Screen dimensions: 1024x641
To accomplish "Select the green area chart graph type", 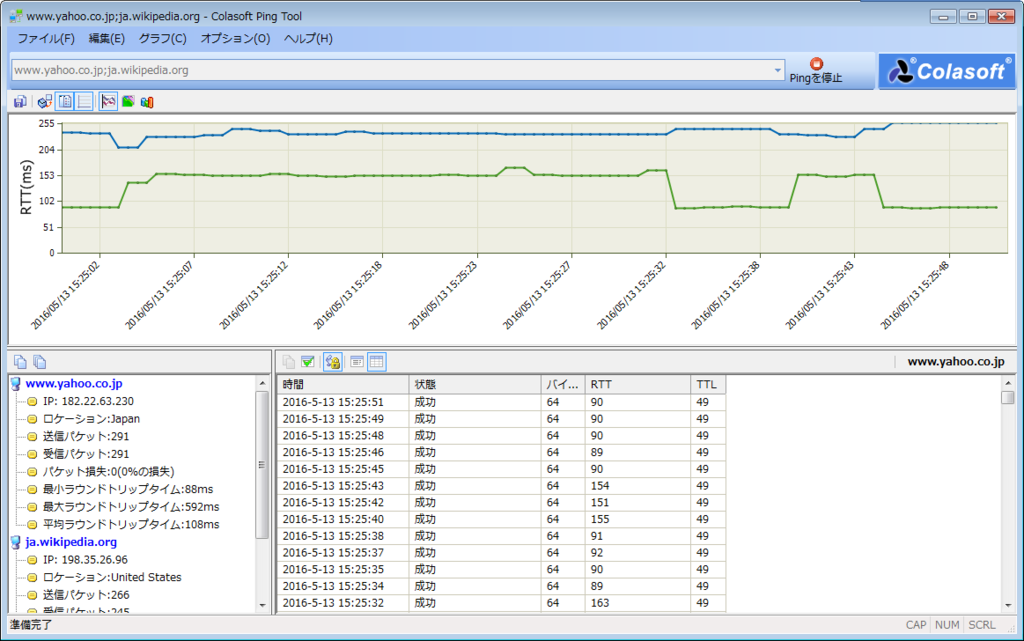I will (x=128, y=101).
